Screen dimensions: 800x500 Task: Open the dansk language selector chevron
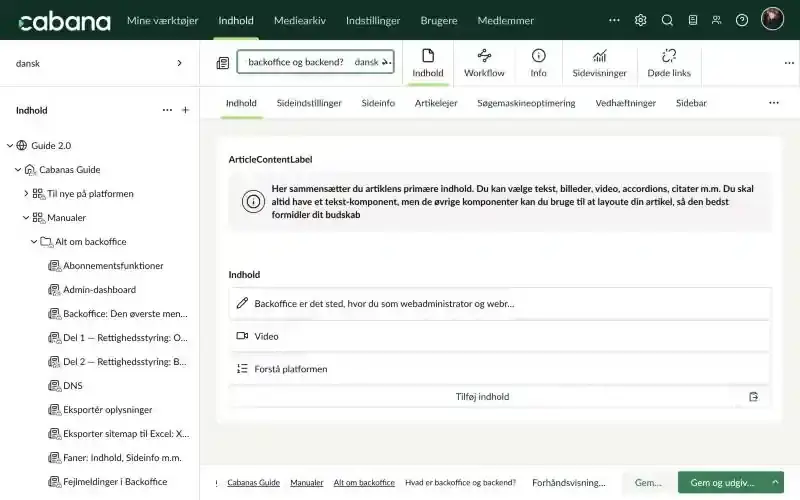coord(180,63)
